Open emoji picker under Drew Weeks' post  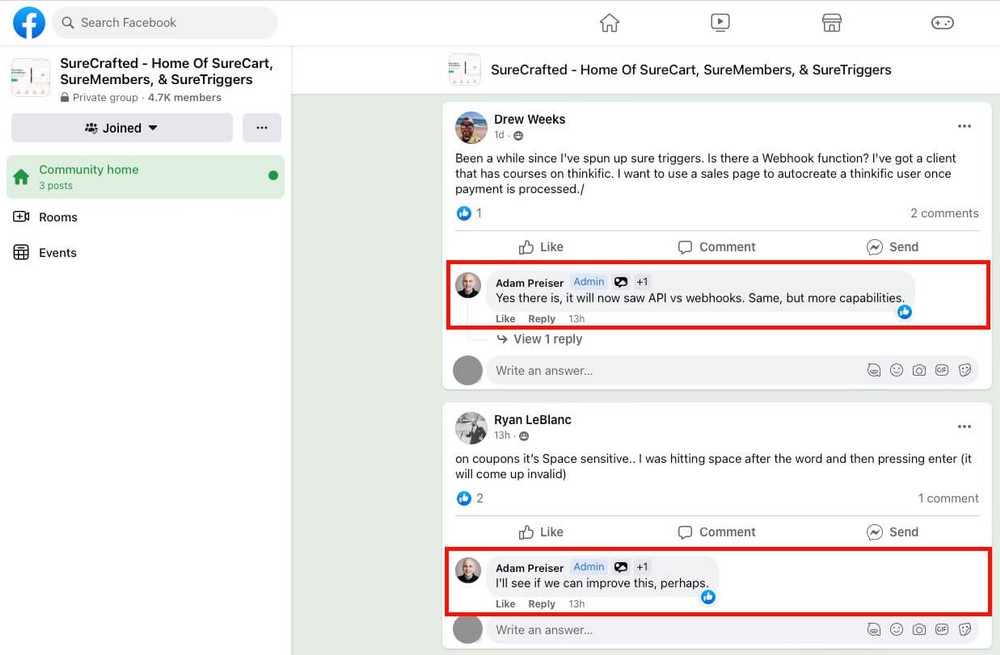897,371
